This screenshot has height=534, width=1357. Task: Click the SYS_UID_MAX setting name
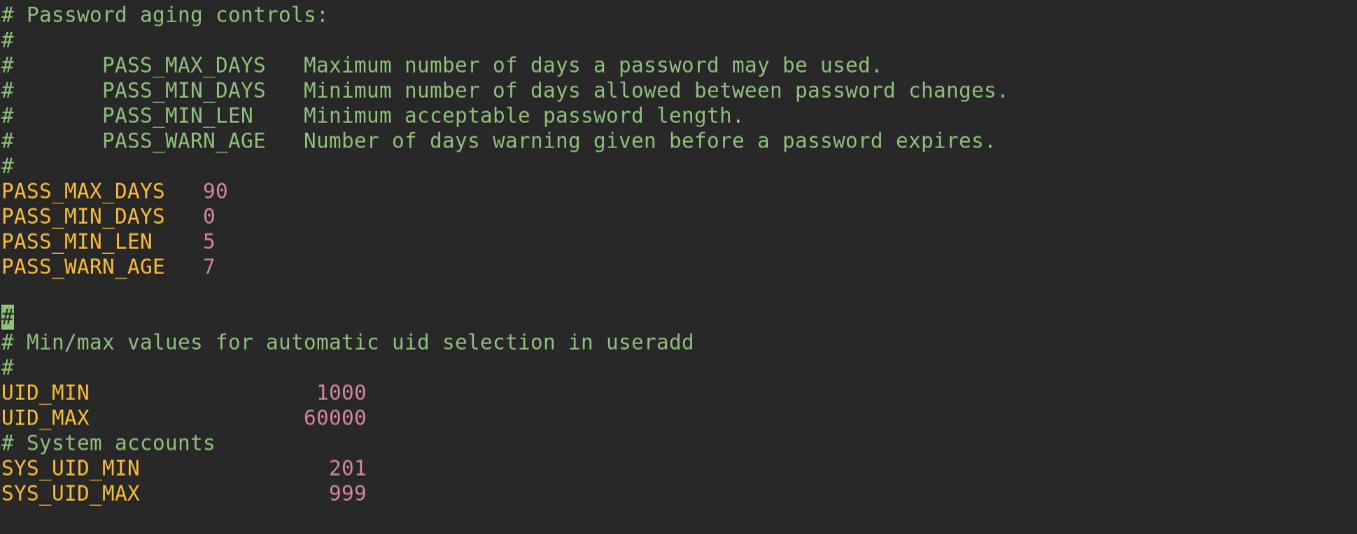click(x=71, y=493)
